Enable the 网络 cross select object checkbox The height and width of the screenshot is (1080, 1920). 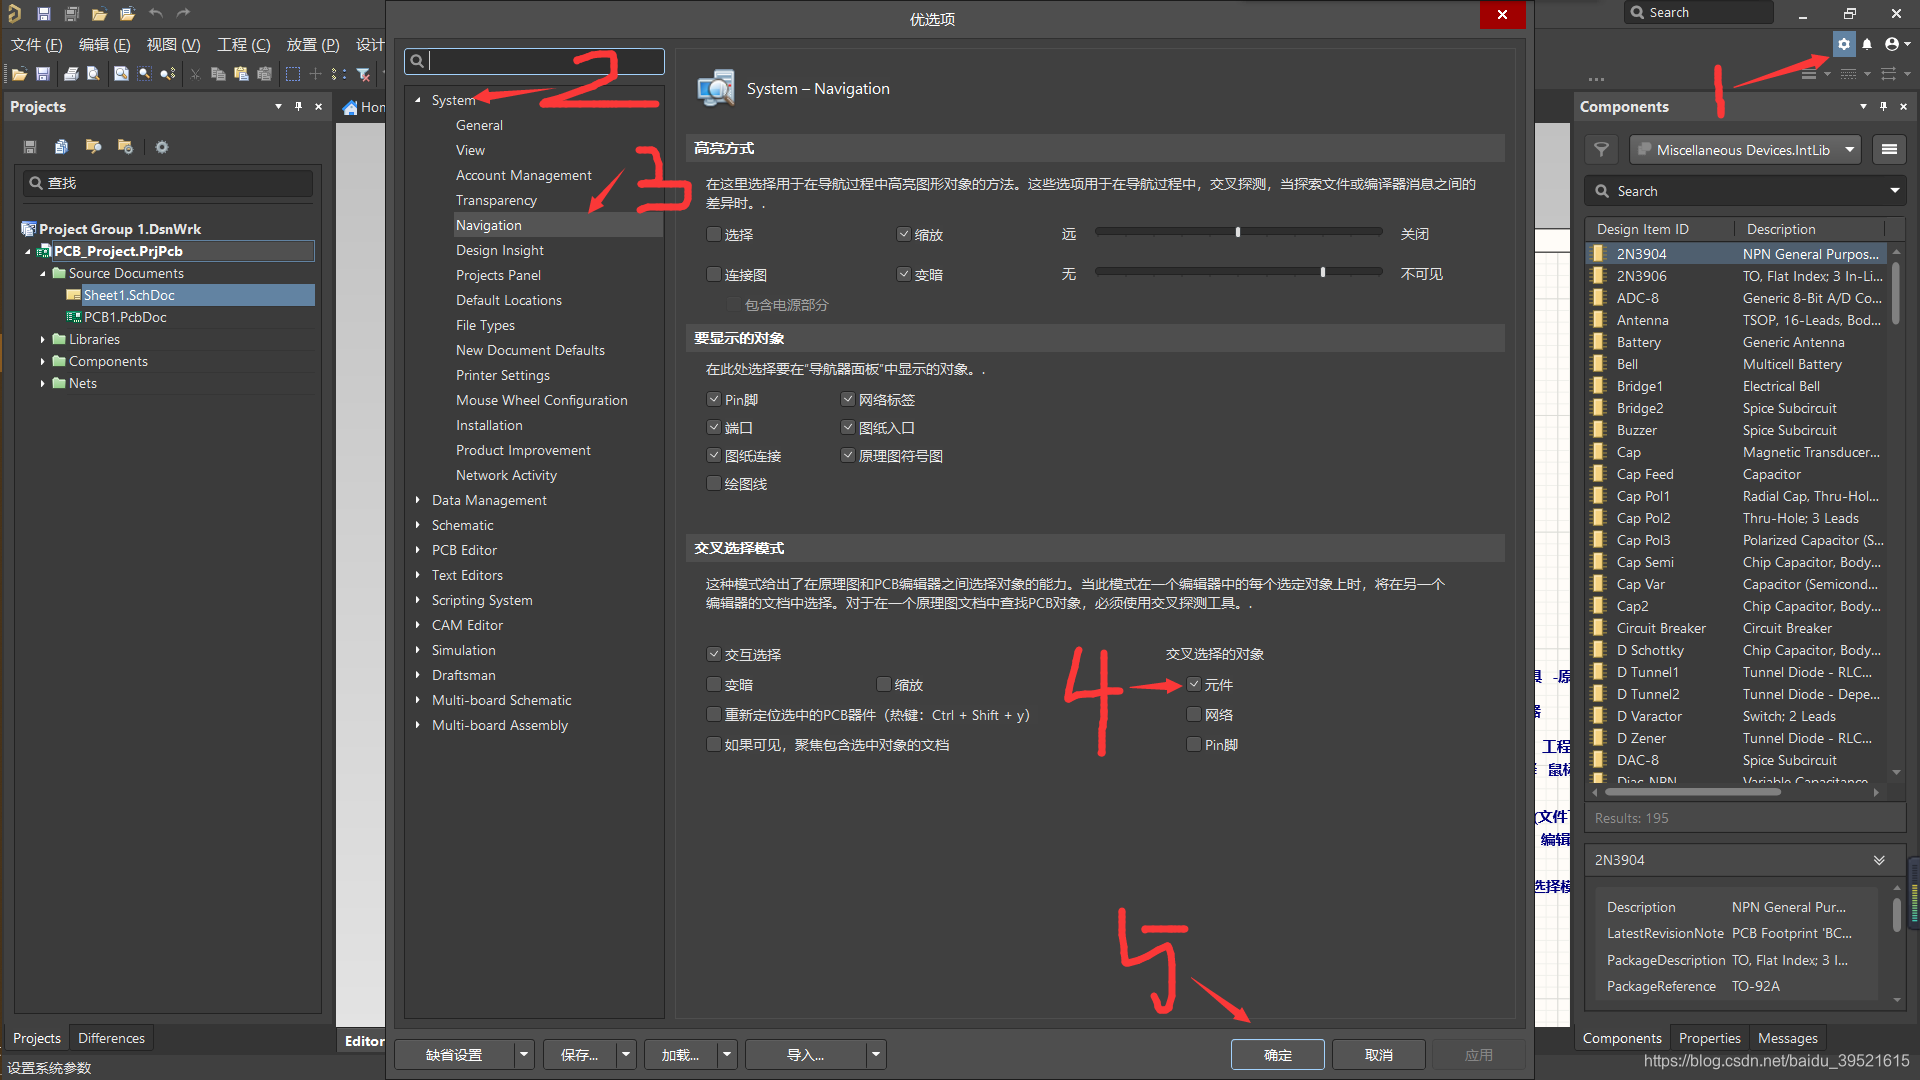(1194, 715)
